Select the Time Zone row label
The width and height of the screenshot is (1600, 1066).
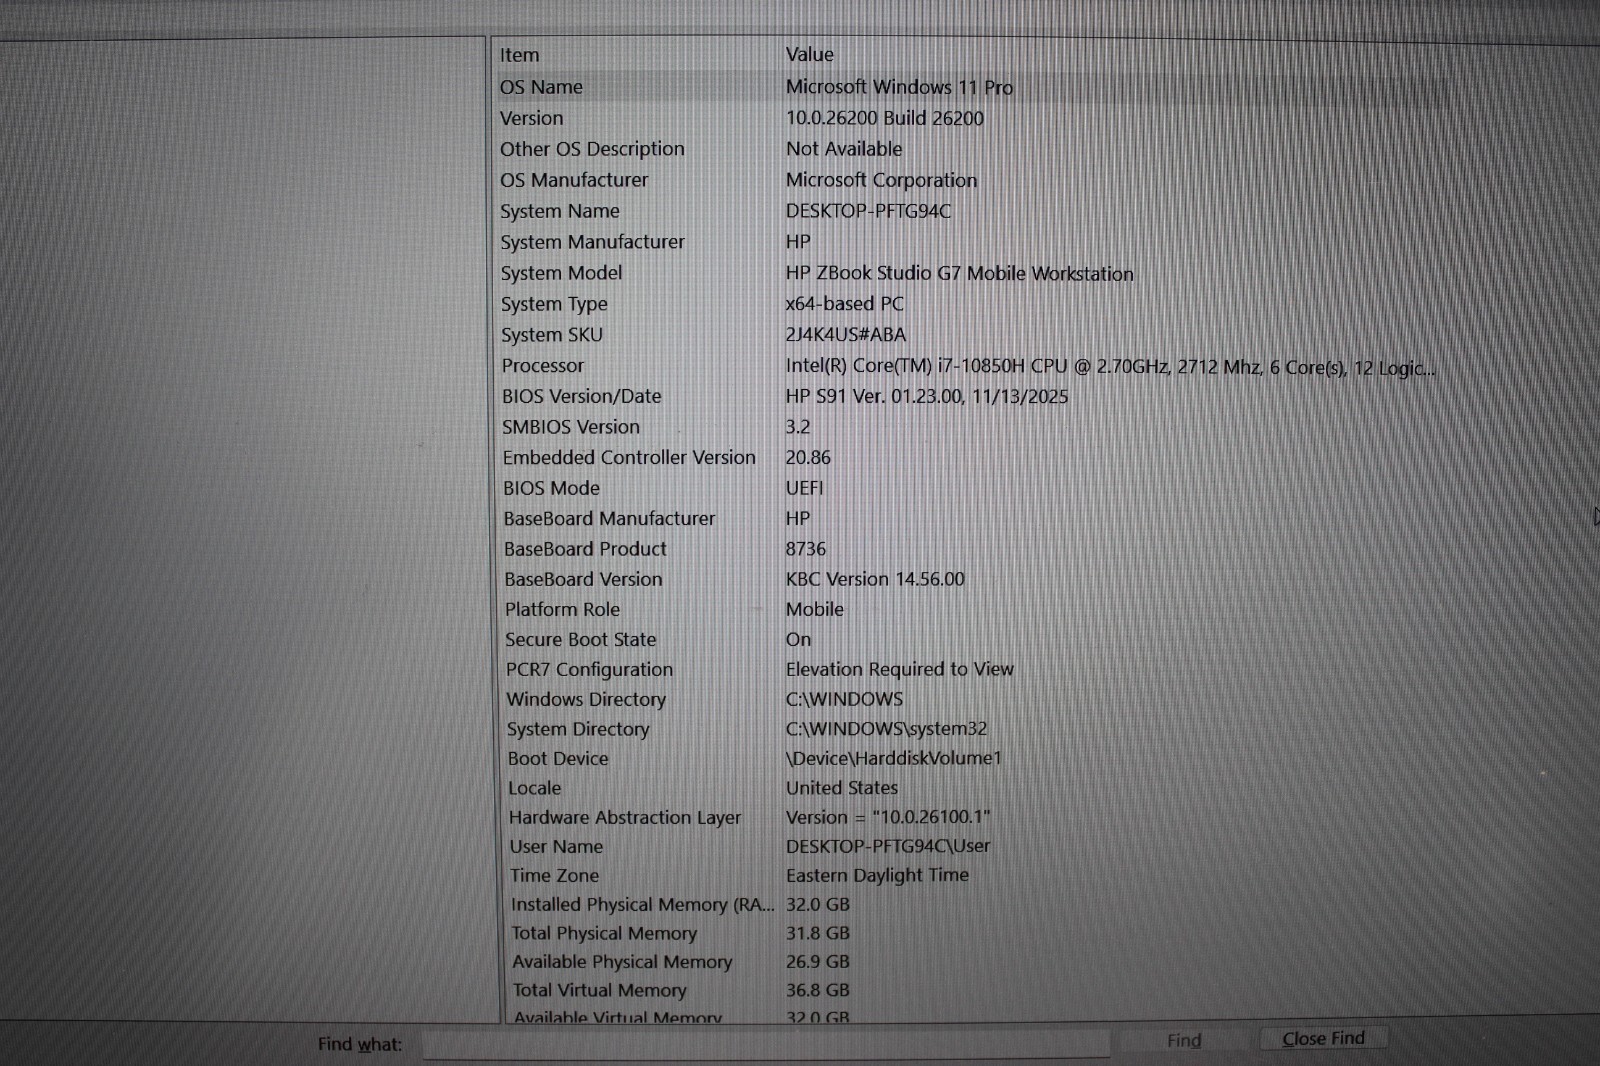pyautogui.click(x=554, y=875)
